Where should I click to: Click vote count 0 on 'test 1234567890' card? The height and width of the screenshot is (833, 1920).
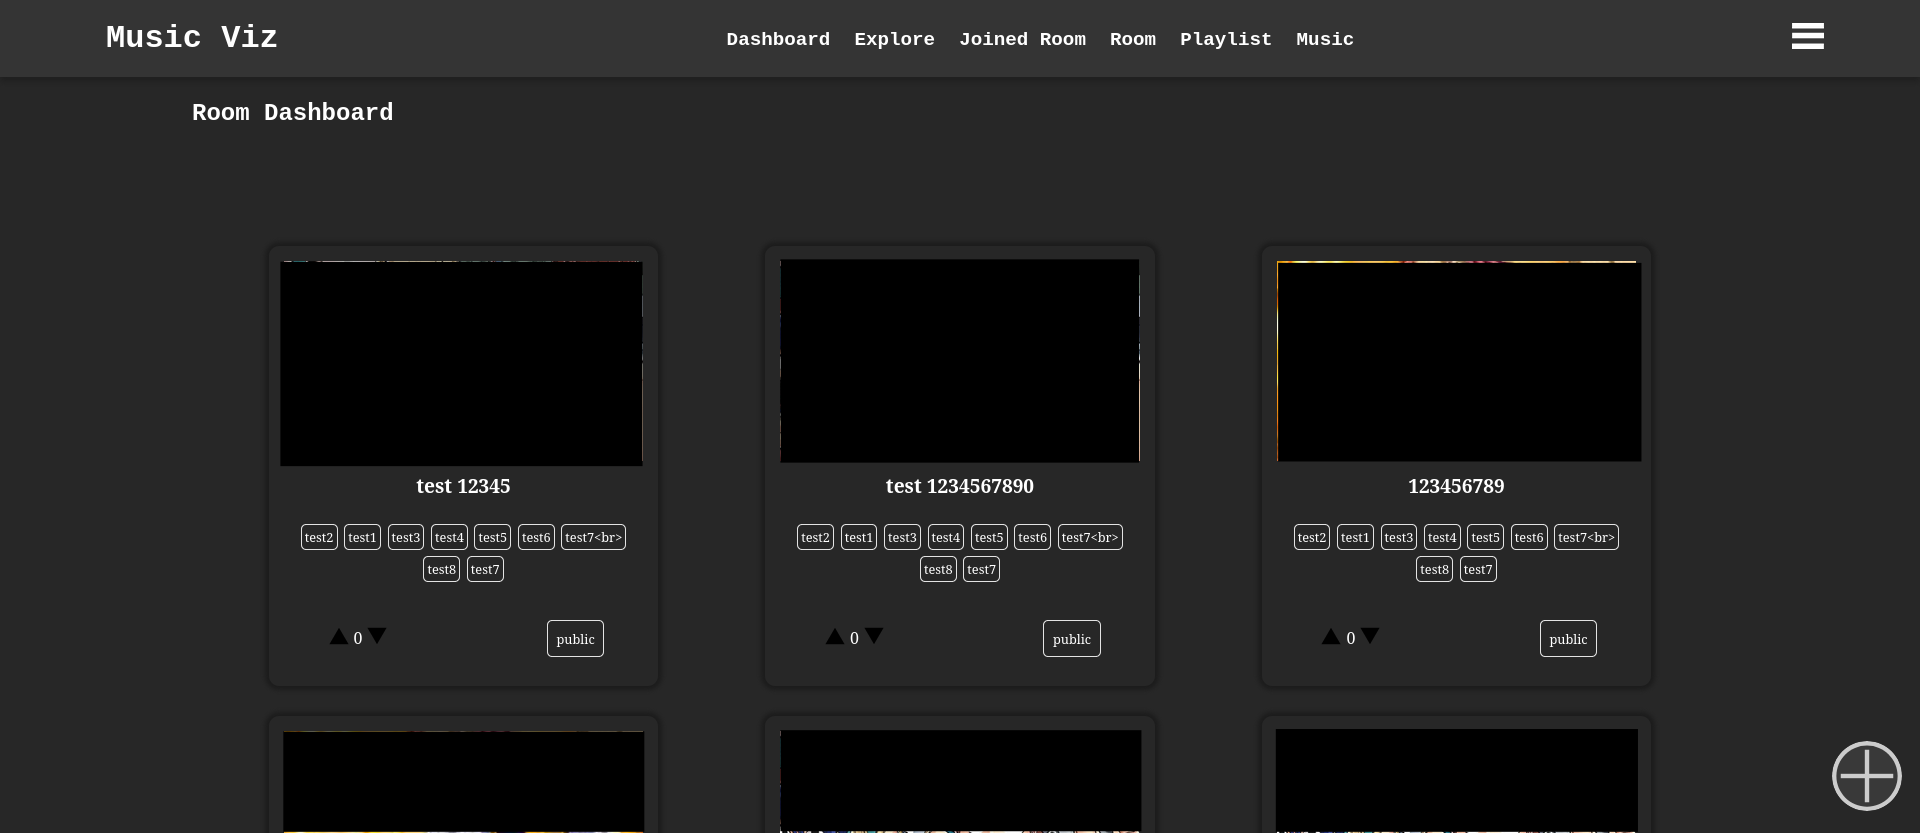tap(854, 638)
